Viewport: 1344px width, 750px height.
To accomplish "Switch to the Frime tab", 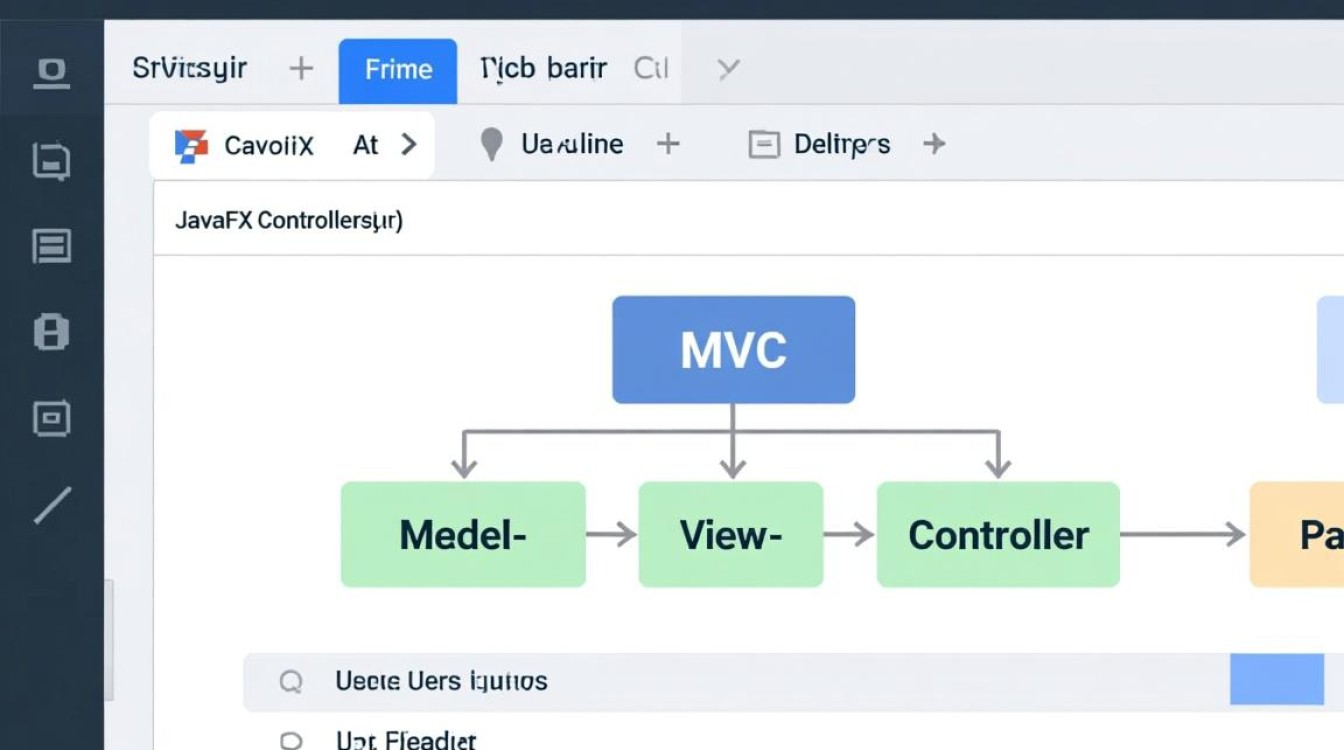I will [x=398, y=70].
